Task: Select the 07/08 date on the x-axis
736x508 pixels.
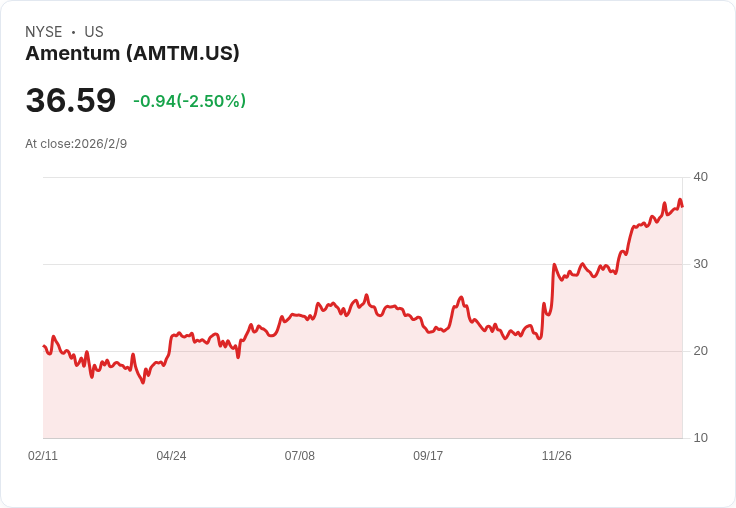Action: (299, 456)
